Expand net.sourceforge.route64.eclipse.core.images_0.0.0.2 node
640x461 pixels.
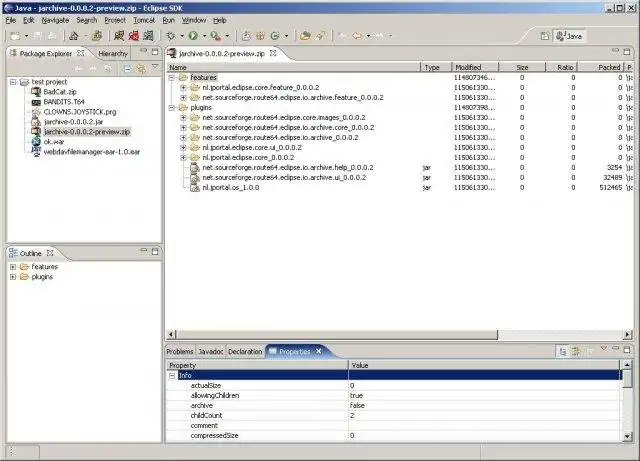183,118
